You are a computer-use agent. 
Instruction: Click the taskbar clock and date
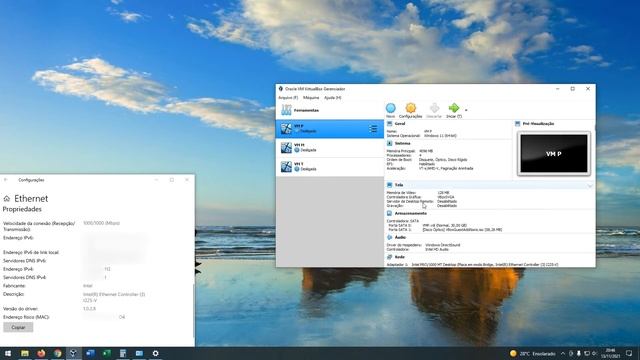[611, 353]
